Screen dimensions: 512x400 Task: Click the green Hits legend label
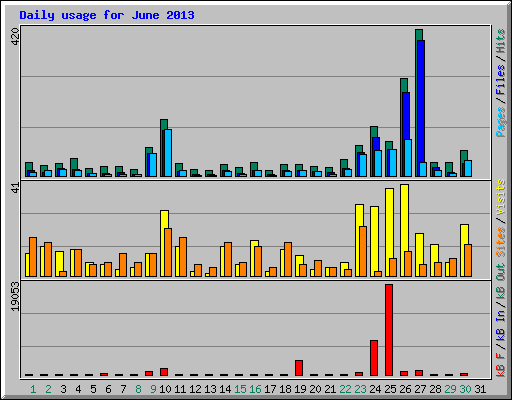[x=500, y=41]
